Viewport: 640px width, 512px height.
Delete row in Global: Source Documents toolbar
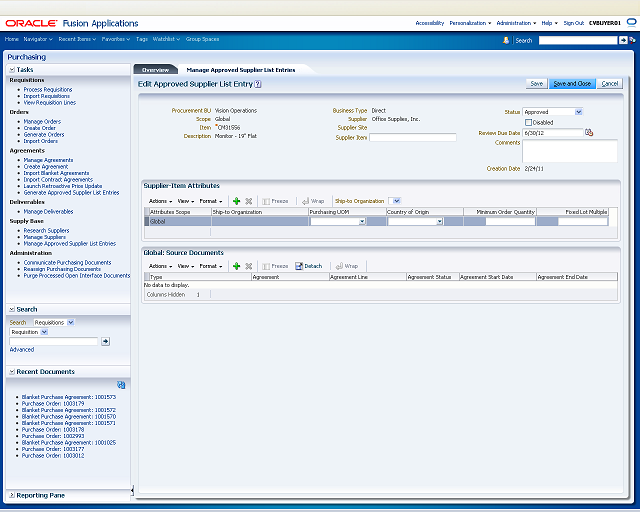click(249, 266)
